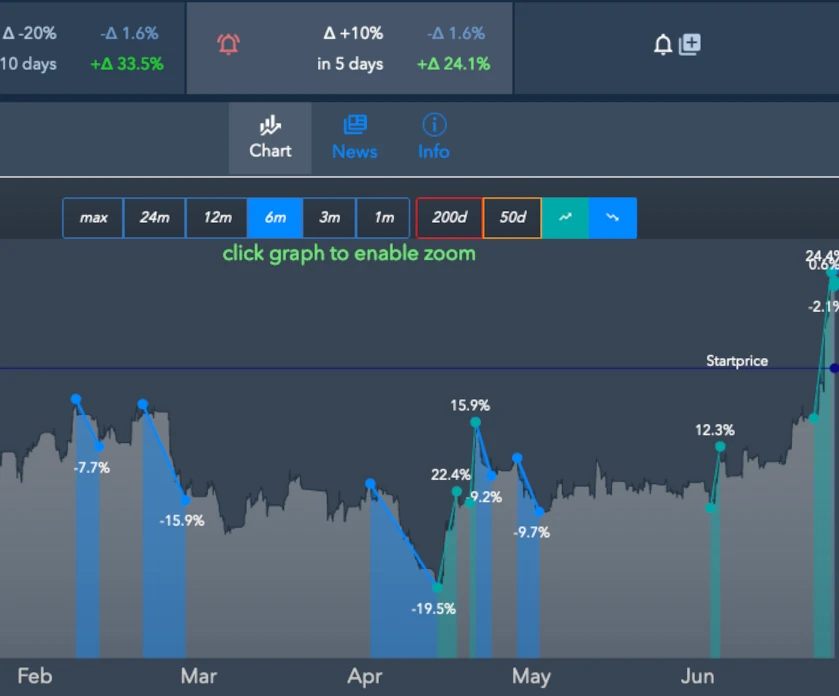839x696 pixels.
Task: Click the add-to-collection plus icon
Action: [x=690, y=44]
